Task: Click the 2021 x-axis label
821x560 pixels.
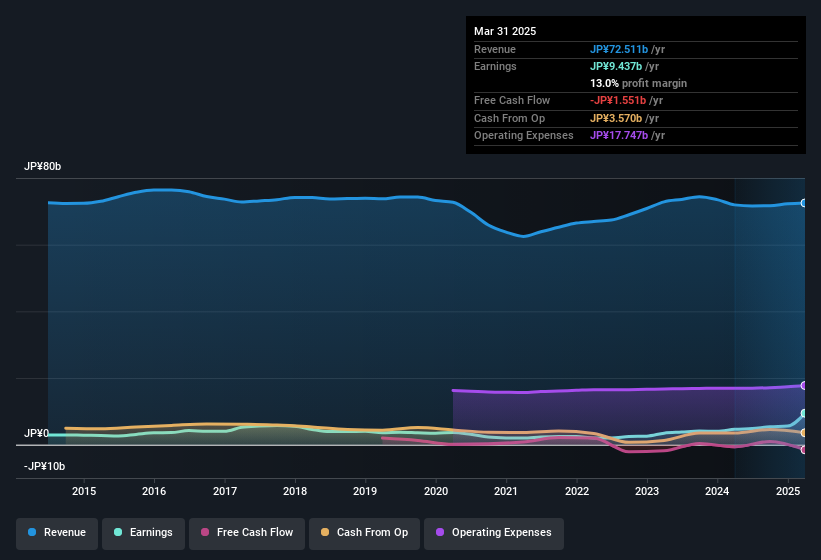Action: click(506, 491)
